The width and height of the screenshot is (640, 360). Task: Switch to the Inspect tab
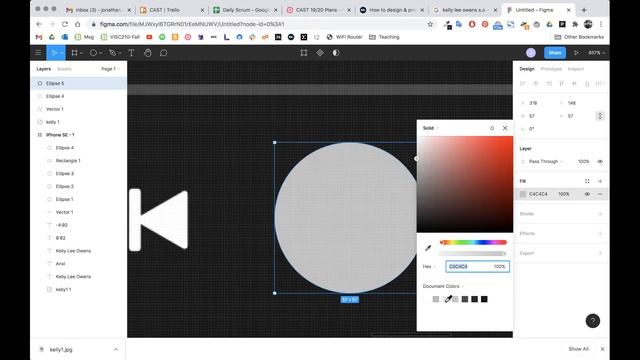pos(576,69)
